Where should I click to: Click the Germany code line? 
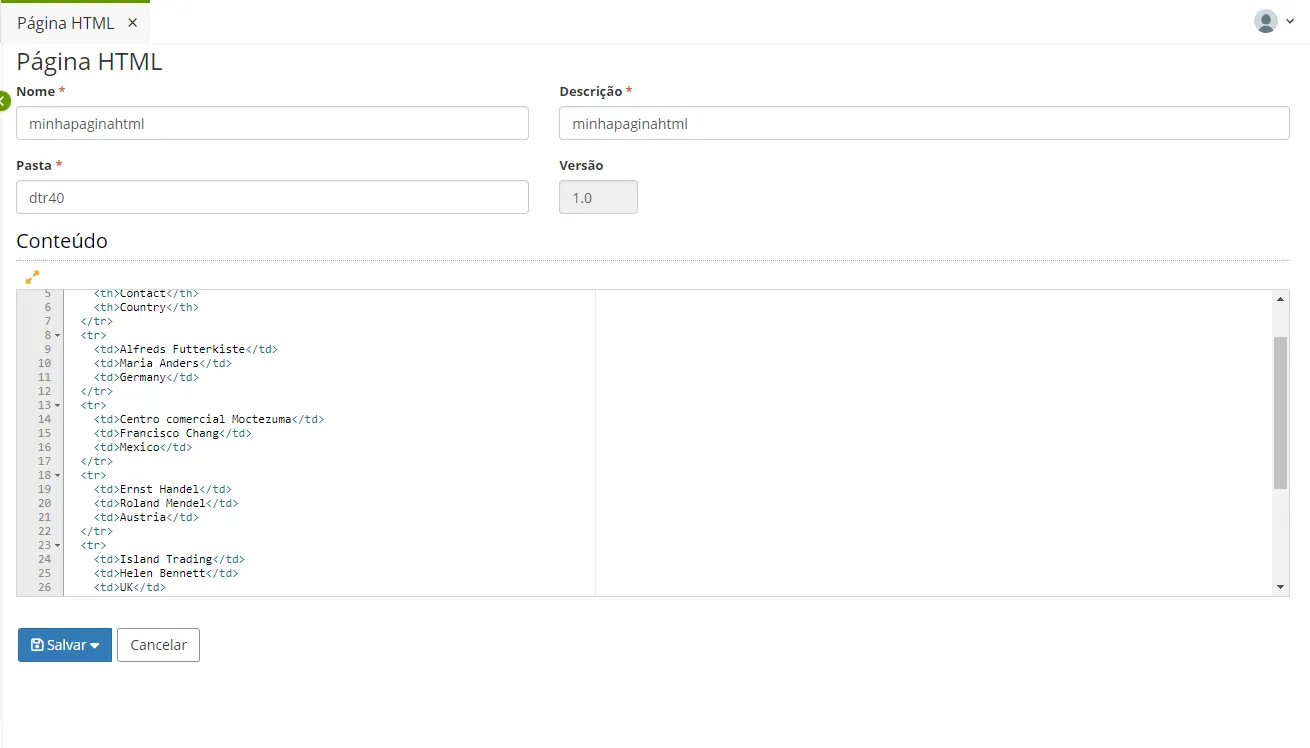147,377
